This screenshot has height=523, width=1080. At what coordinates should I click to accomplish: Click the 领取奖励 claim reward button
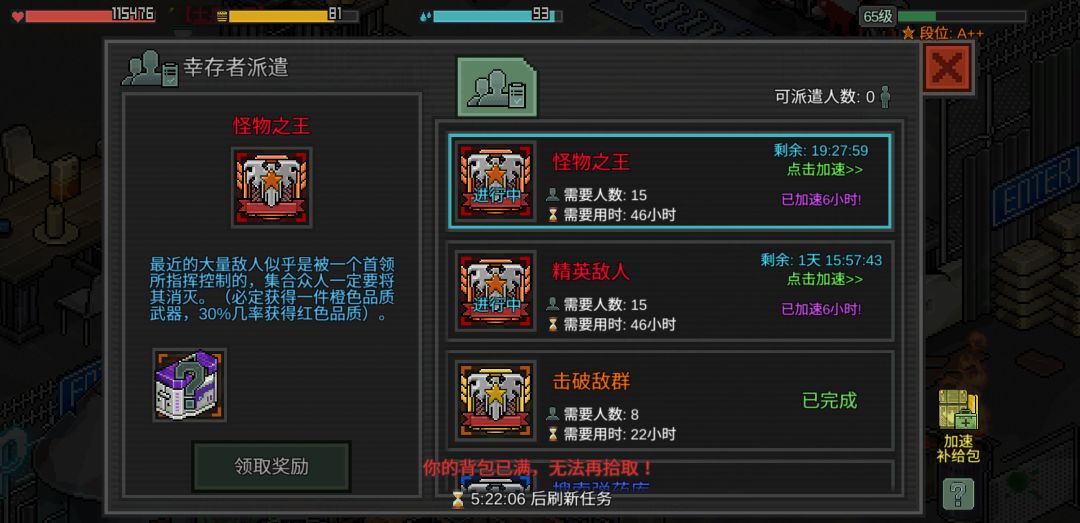coord(271,466)
